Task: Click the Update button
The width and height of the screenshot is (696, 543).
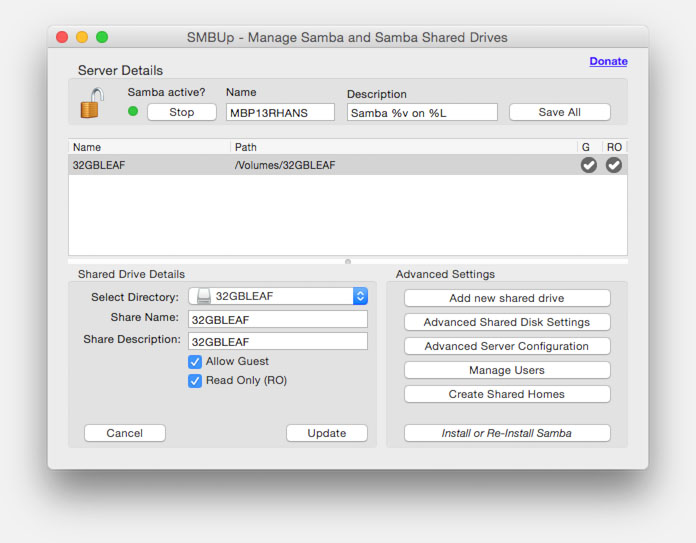Action: [327, 433]
